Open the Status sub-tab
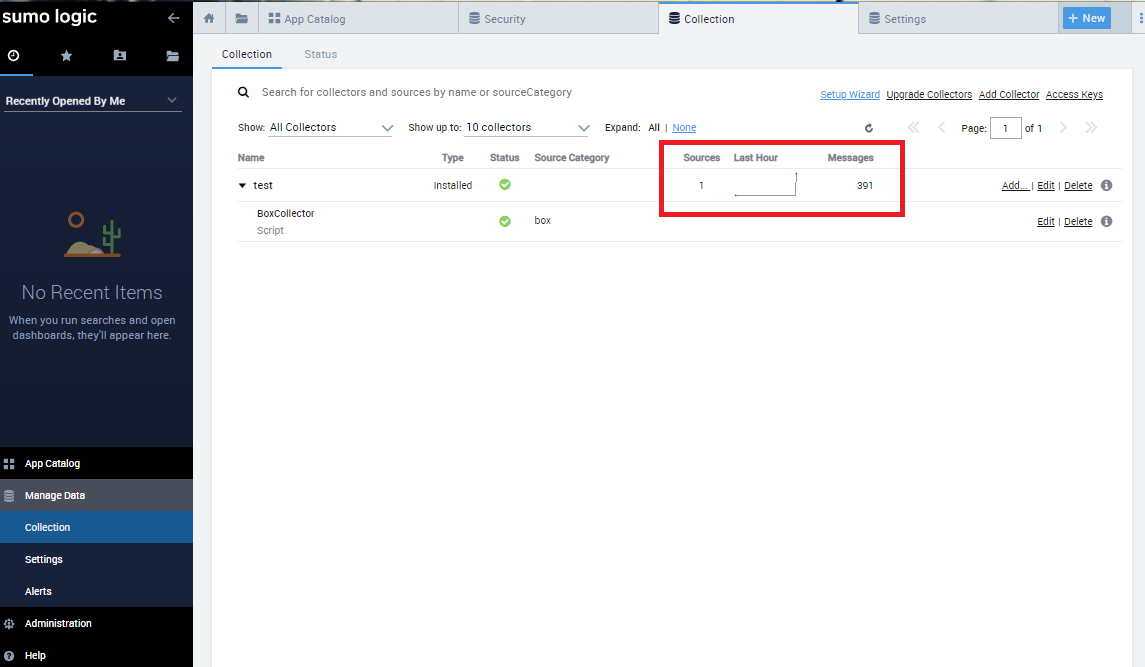This screenshot has height=667, width=1145. (321, 54)
